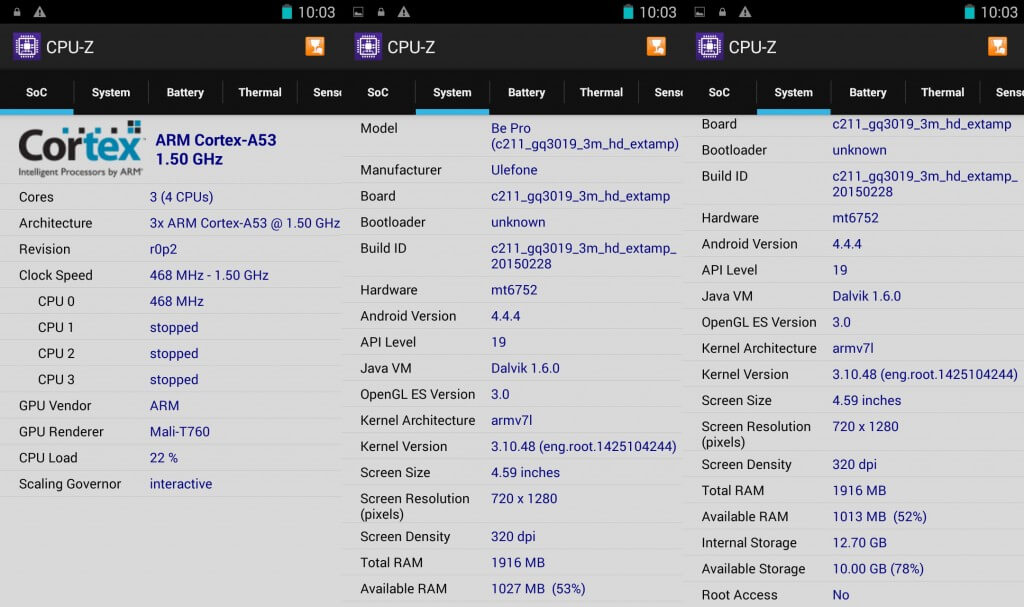Open Thermal tab in middle screenshot
The width and height of the screenshot is (1024, 607).
tap(601, 92)
